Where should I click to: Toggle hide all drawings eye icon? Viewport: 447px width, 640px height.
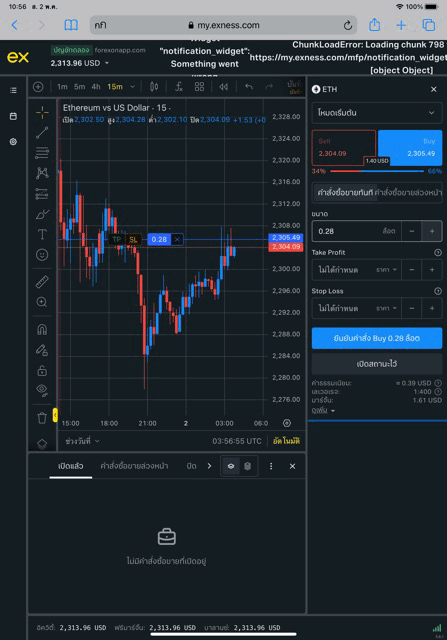tap(42, 390)
